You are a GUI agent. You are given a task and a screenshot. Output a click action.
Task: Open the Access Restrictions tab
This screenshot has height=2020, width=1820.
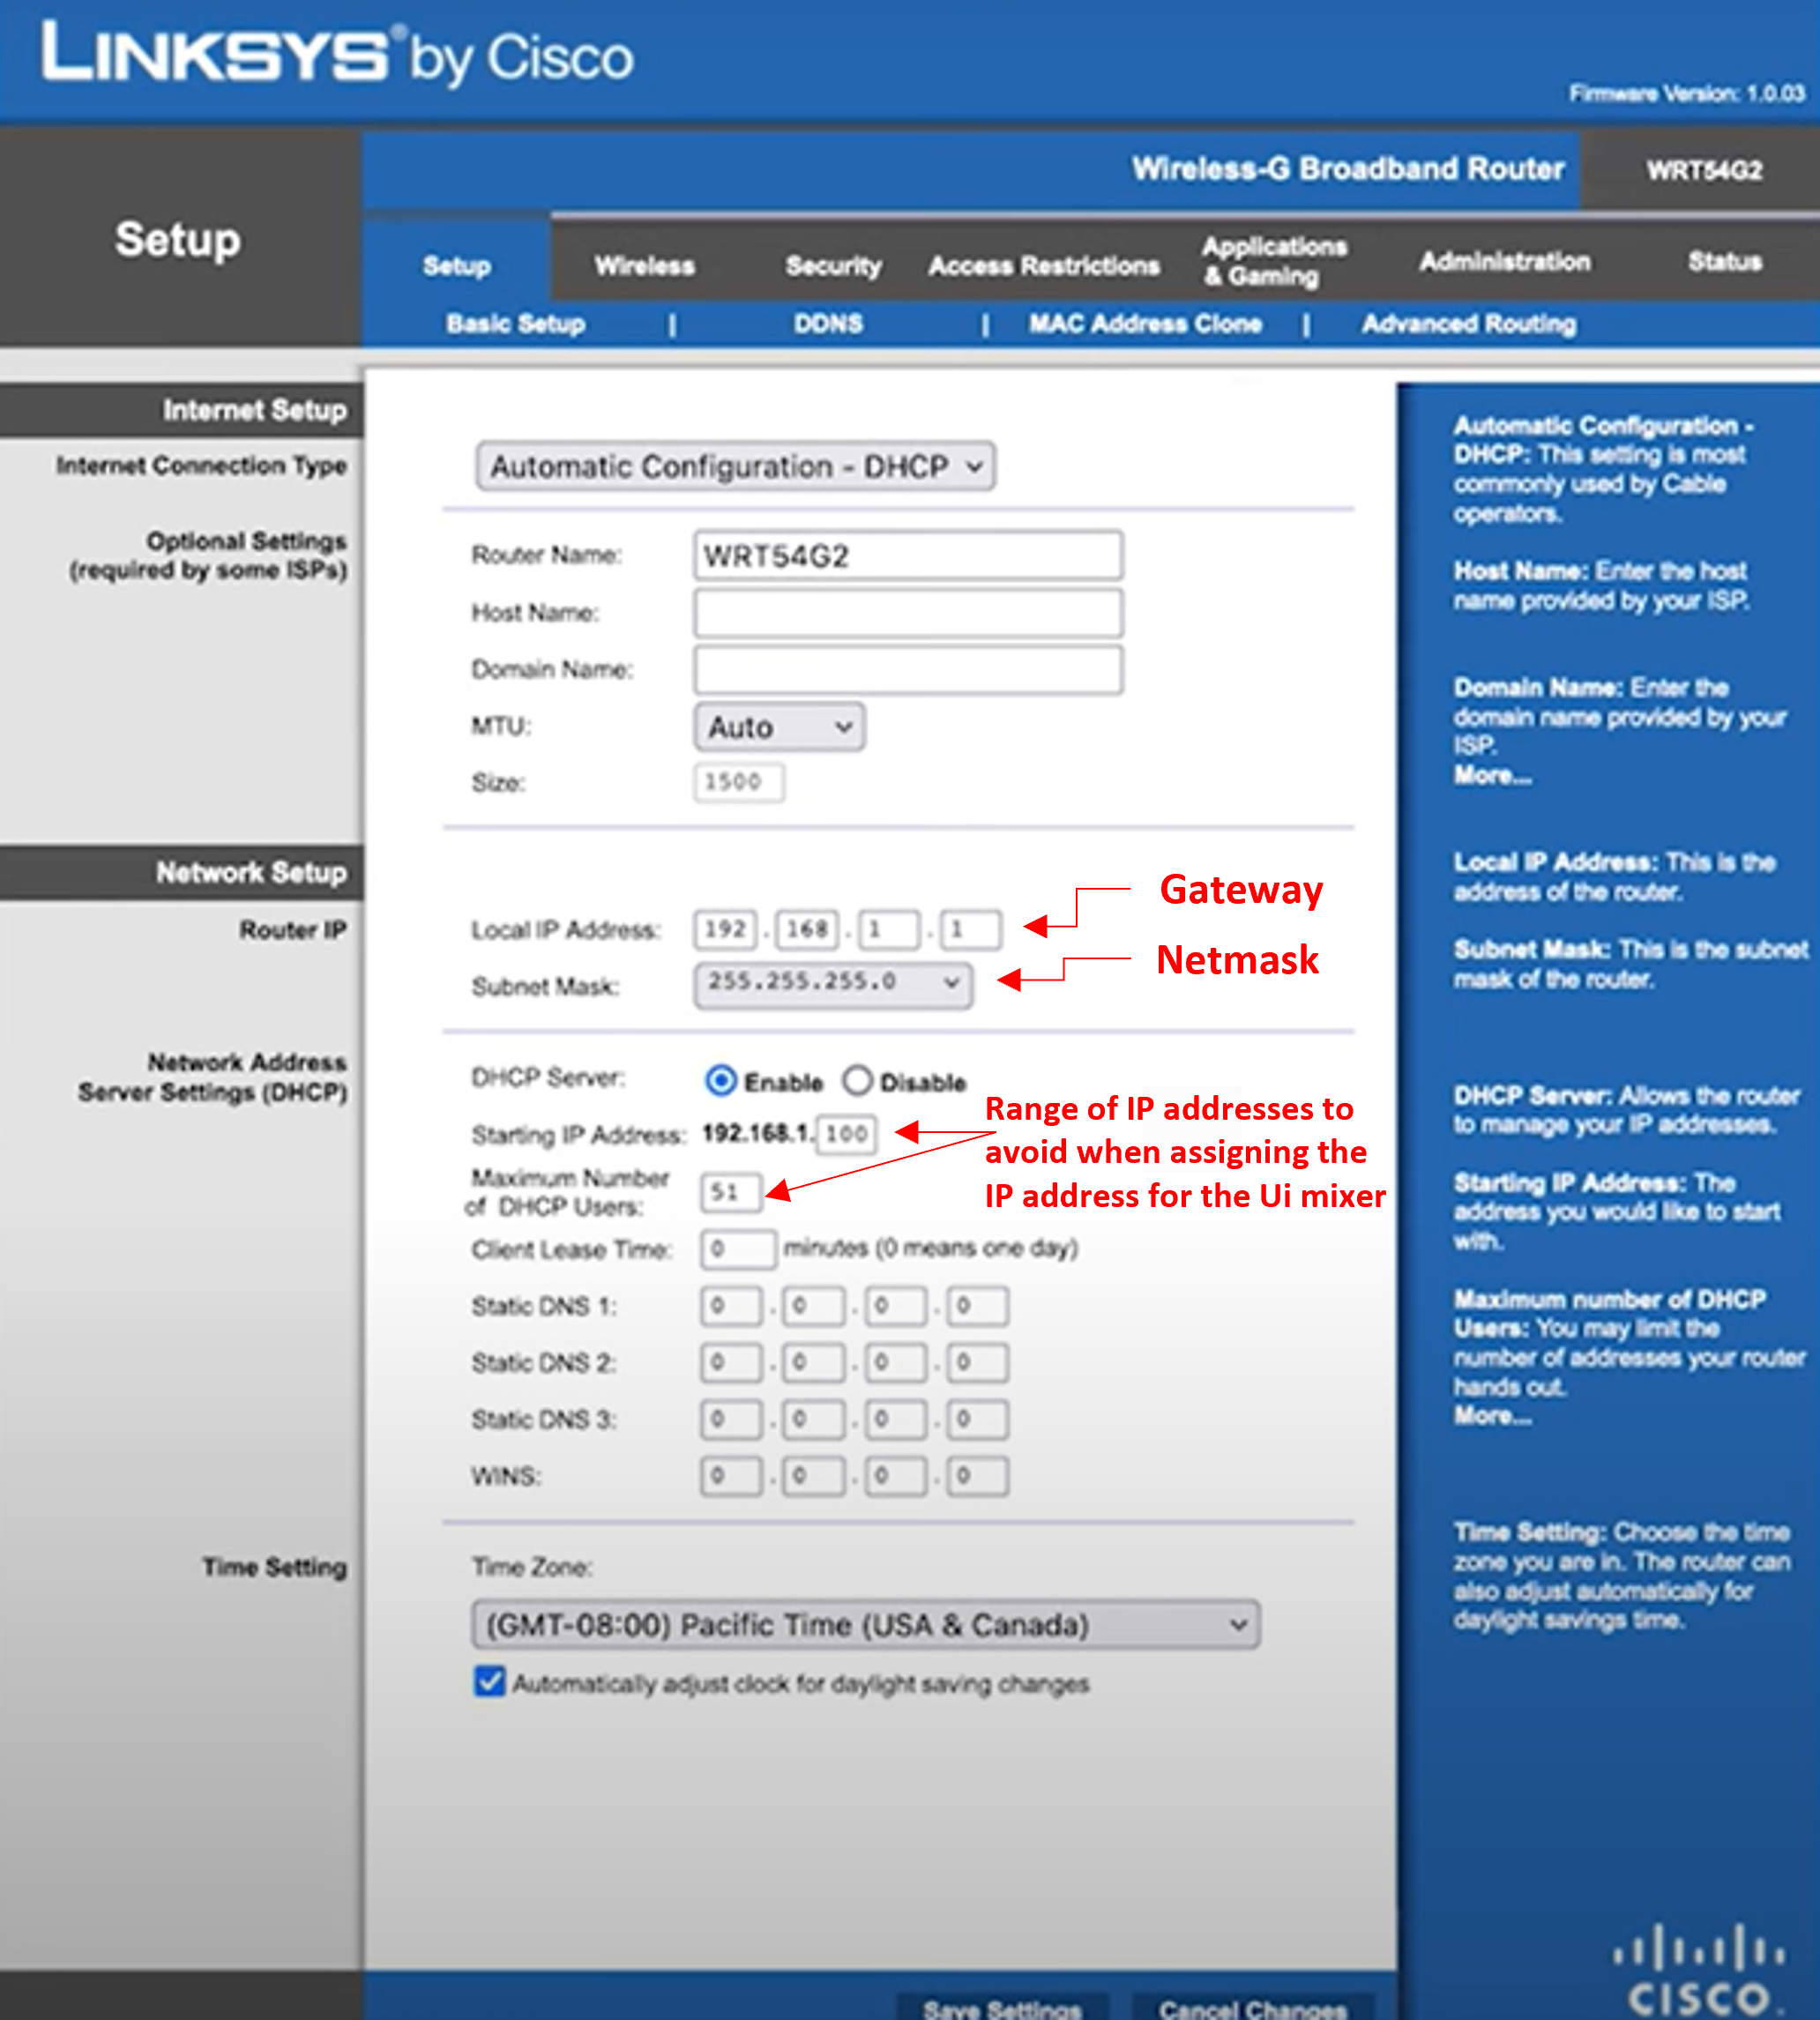coord(1045,266)
